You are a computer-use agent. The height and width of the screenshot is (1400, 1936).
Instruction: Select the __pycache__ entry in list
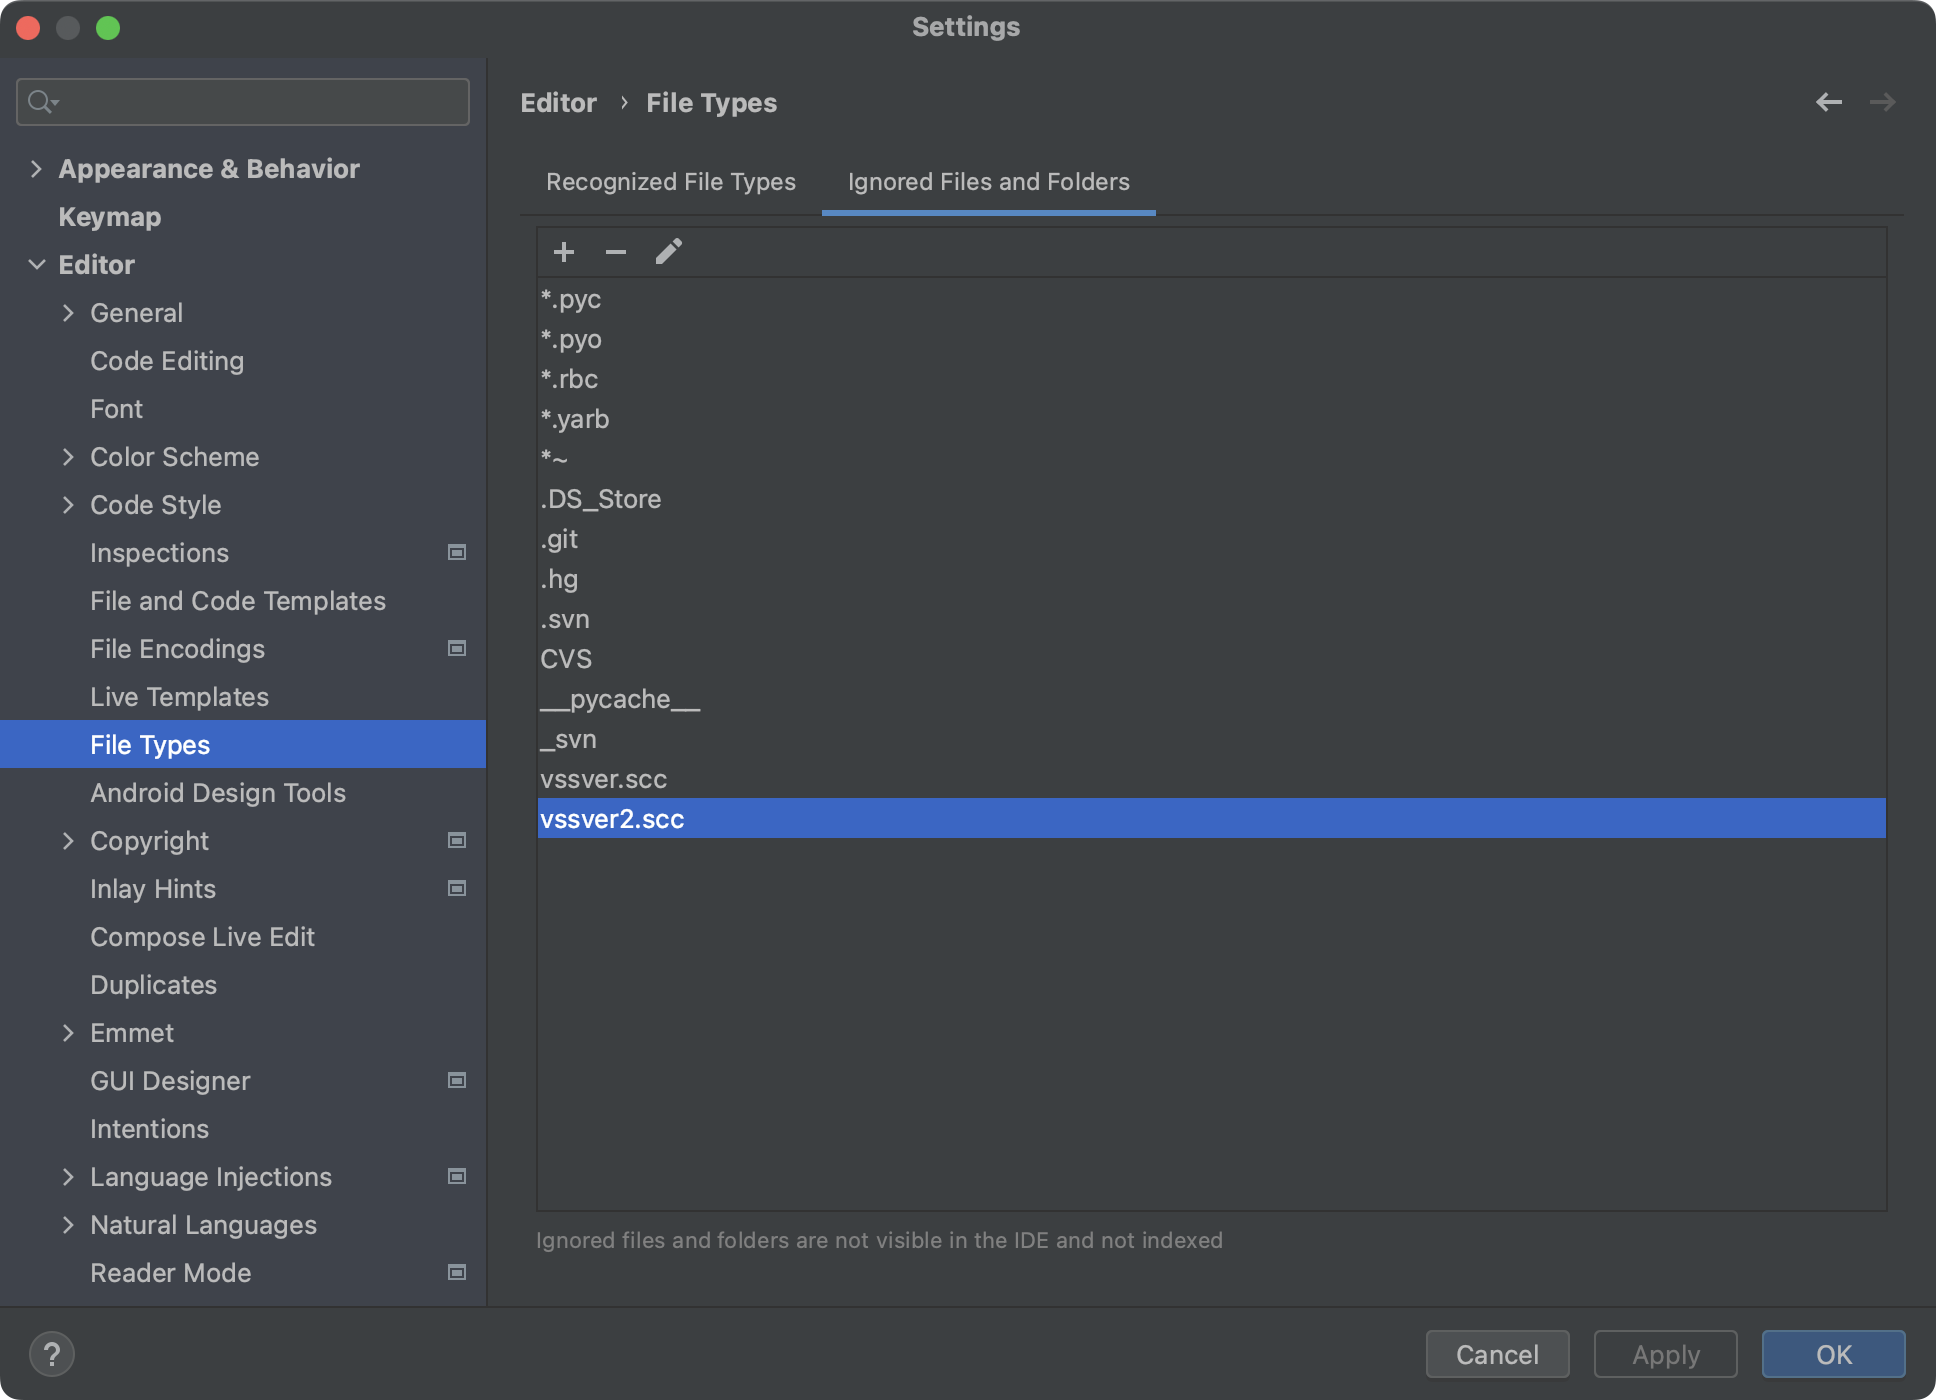[620, 699]
